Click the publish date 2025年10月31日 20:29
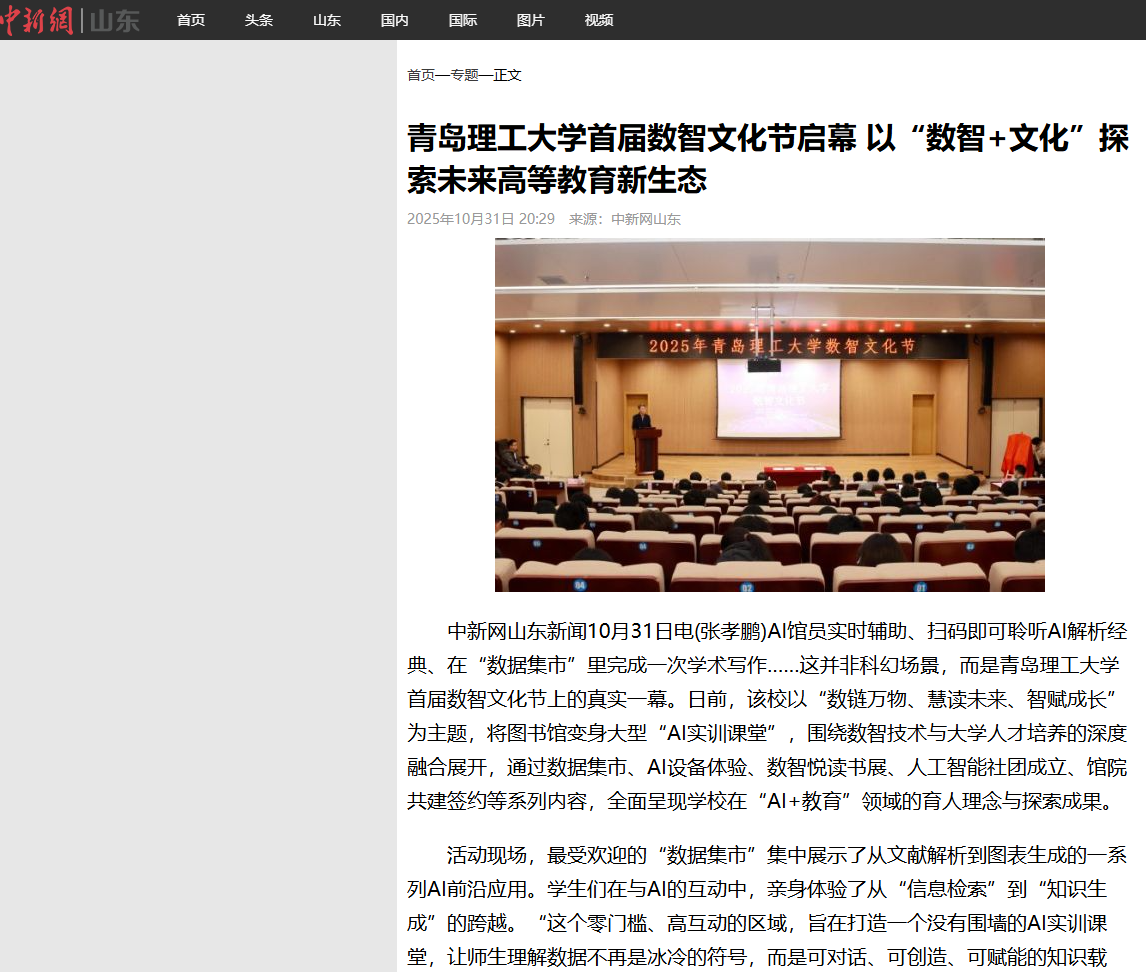1146x972 pixels. (480, 219)
